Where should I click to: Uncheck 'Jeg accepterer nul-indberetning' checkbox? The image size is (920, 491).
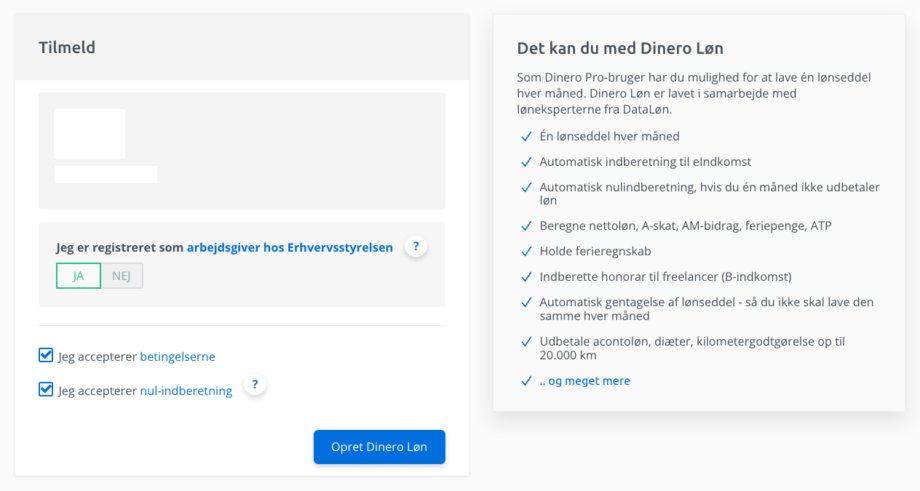(46, 390)
